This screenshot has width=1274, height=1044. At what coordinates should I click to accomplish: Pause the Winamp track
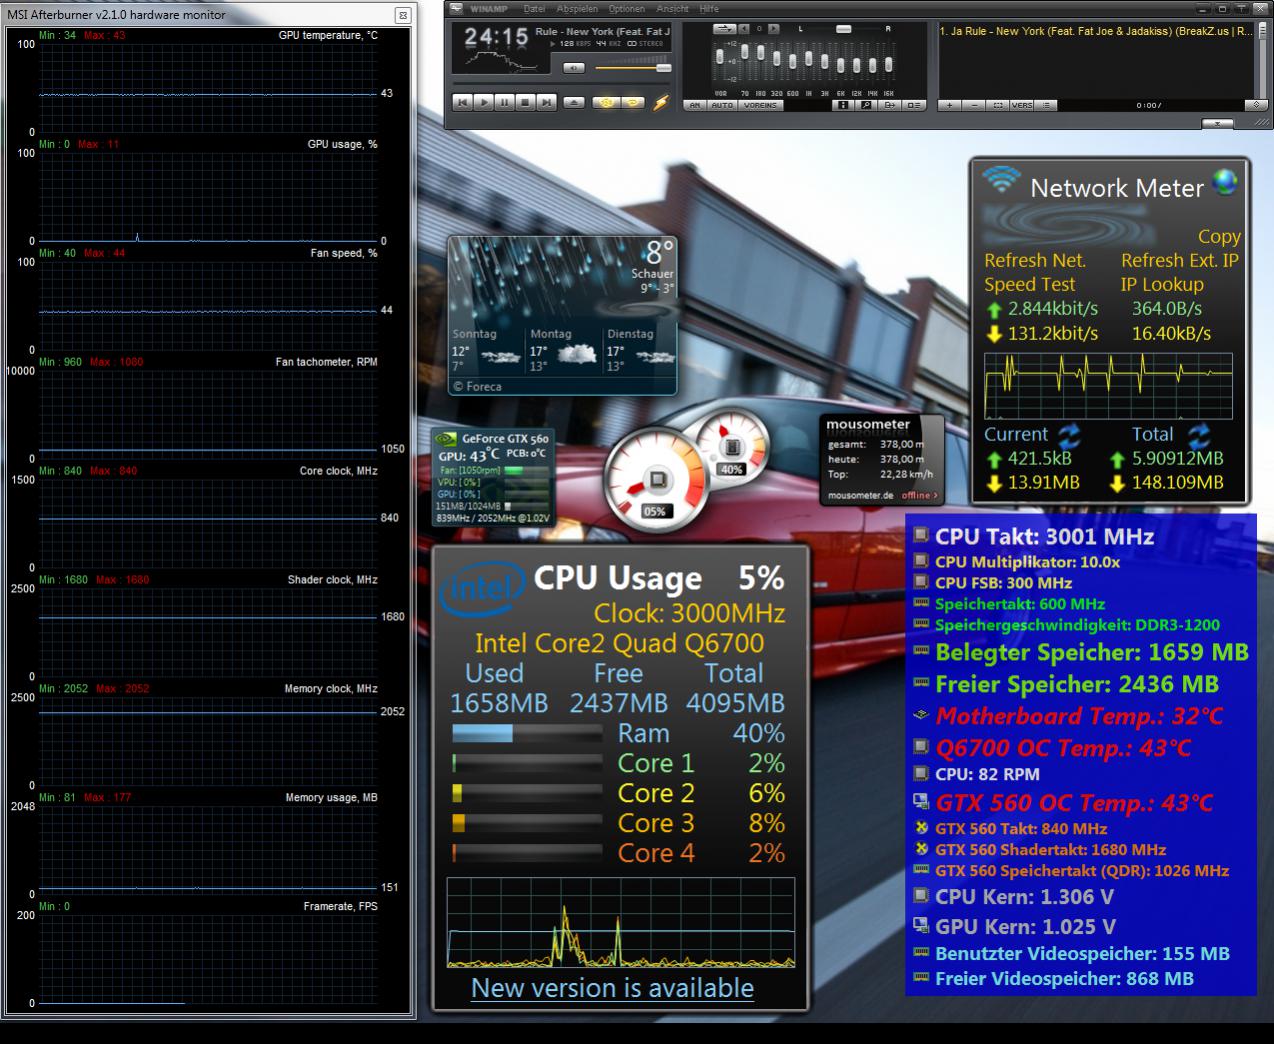coord(504,102)
